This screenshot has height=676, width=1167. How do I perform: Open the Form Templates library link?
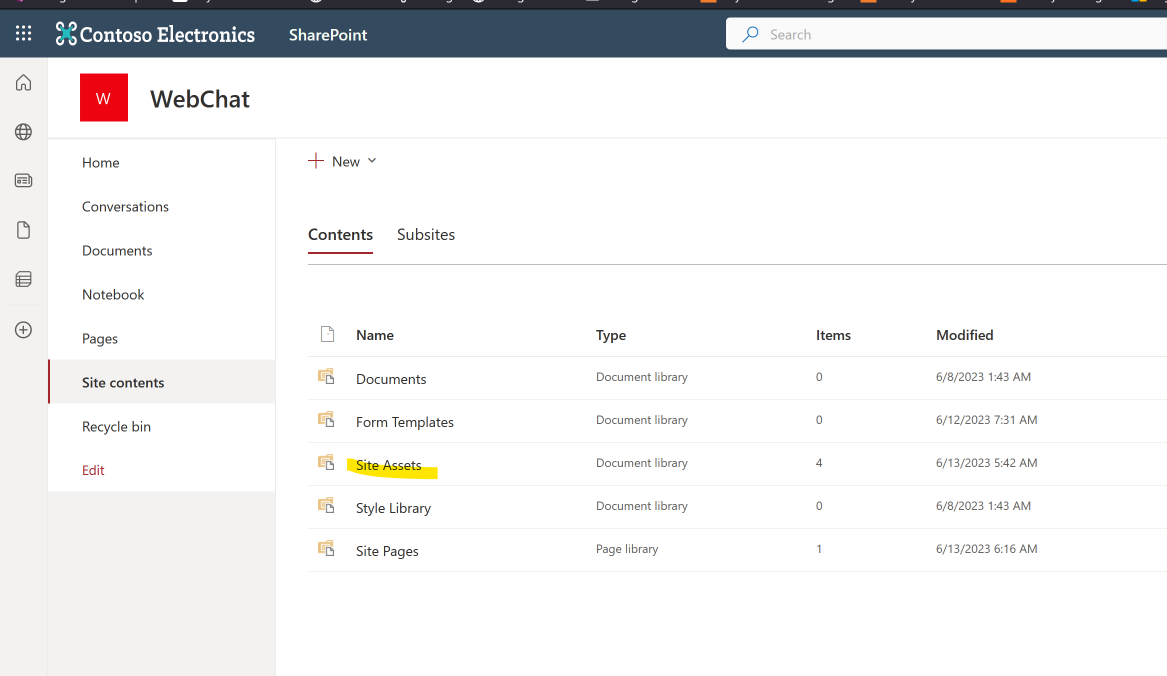[x=404, y=422]
